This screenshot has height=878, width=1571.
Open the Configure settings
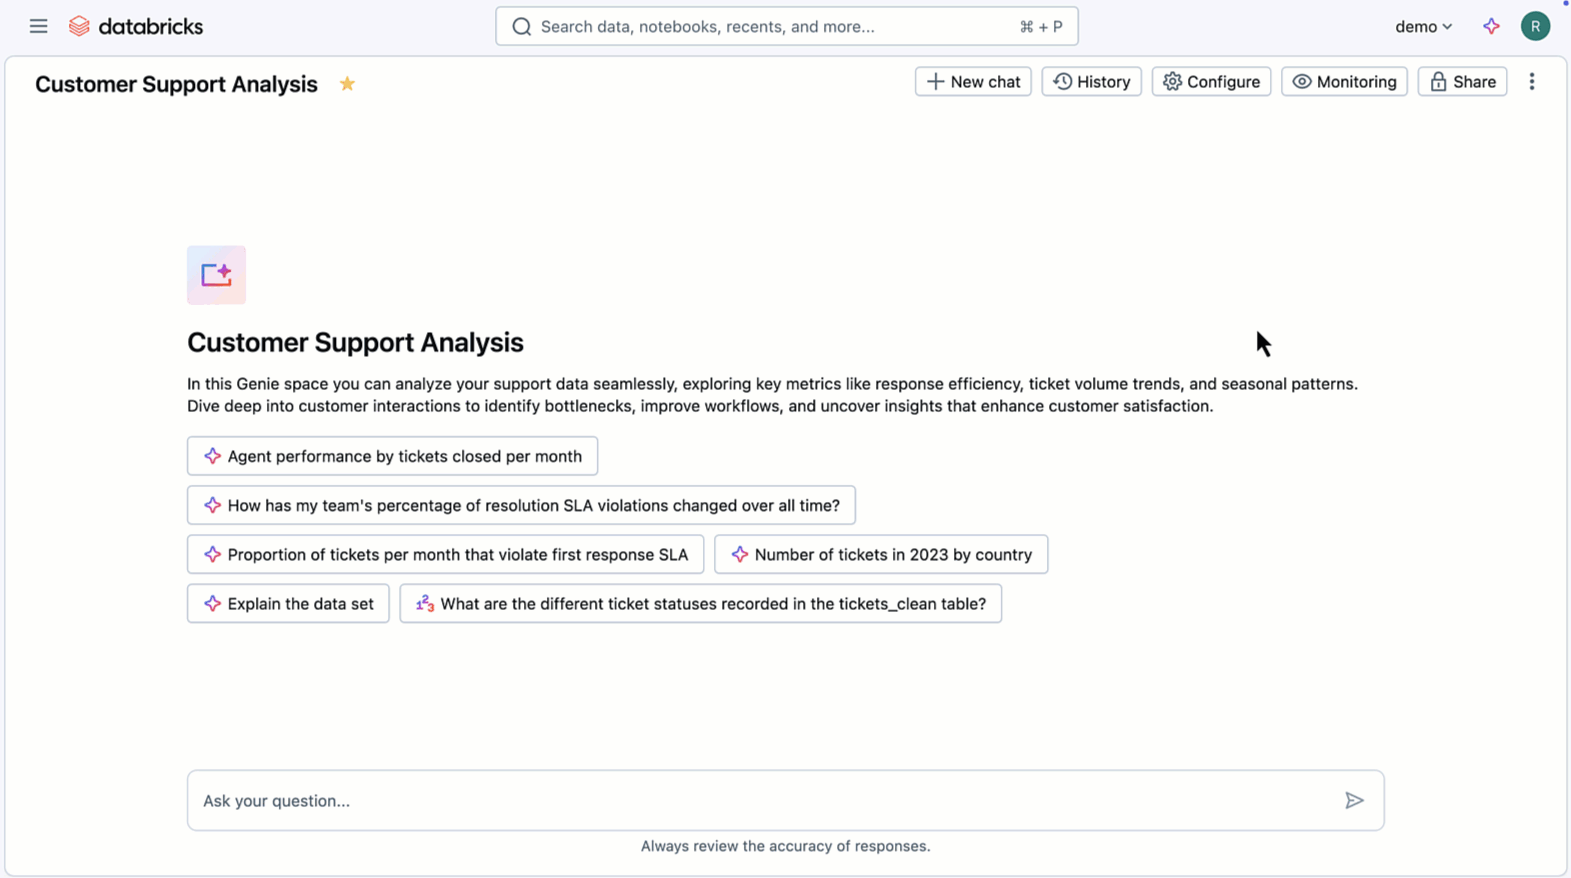(x=1211, y=82)
